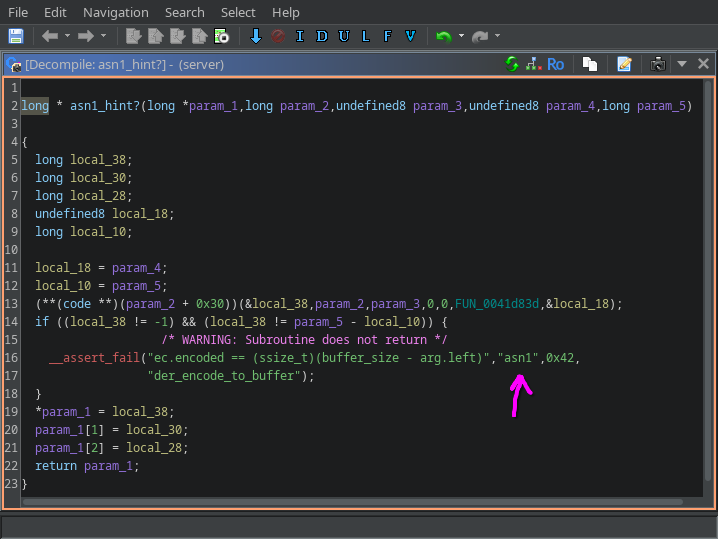Expand the back navigation history dropdown
This screenshot has width=718, height=539.
pos(67,36)
